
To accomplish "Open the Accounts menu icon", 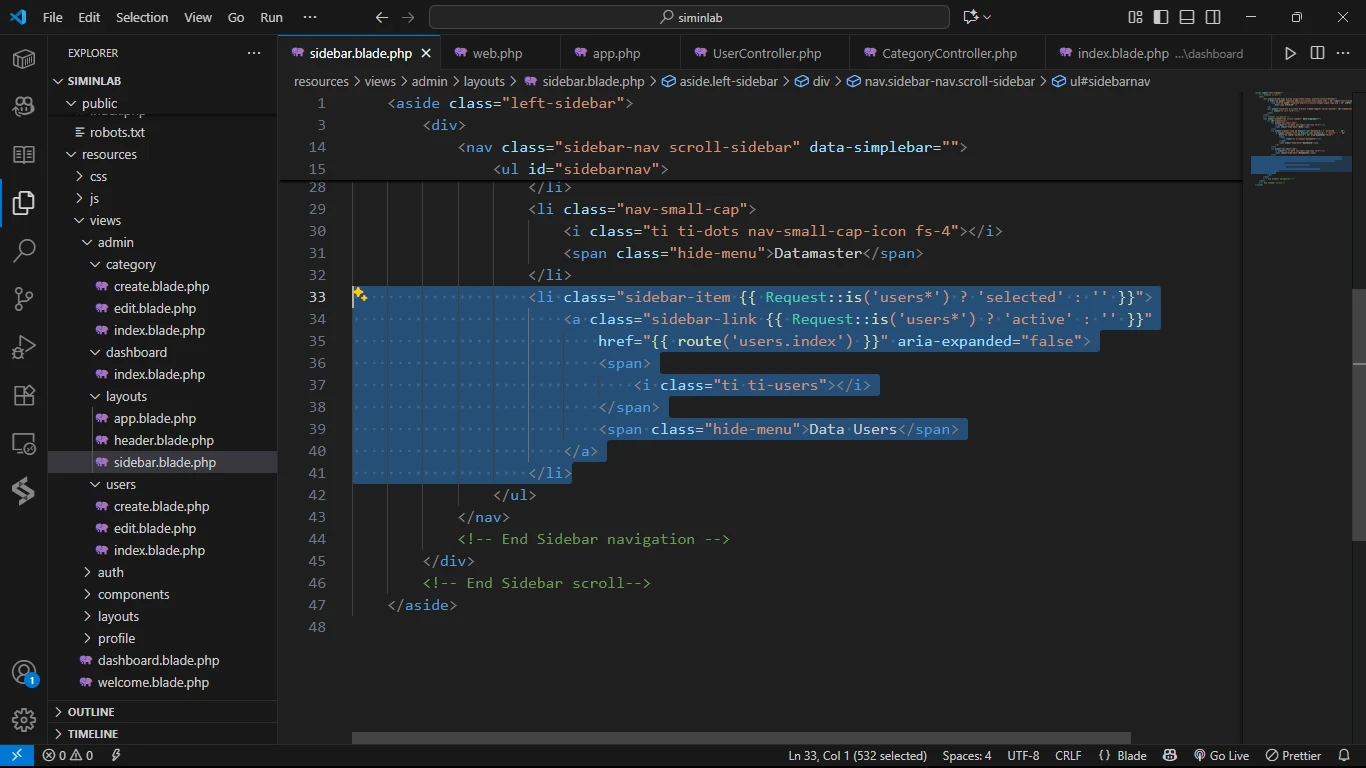I will pyautogui.click(x=24, y=672).
